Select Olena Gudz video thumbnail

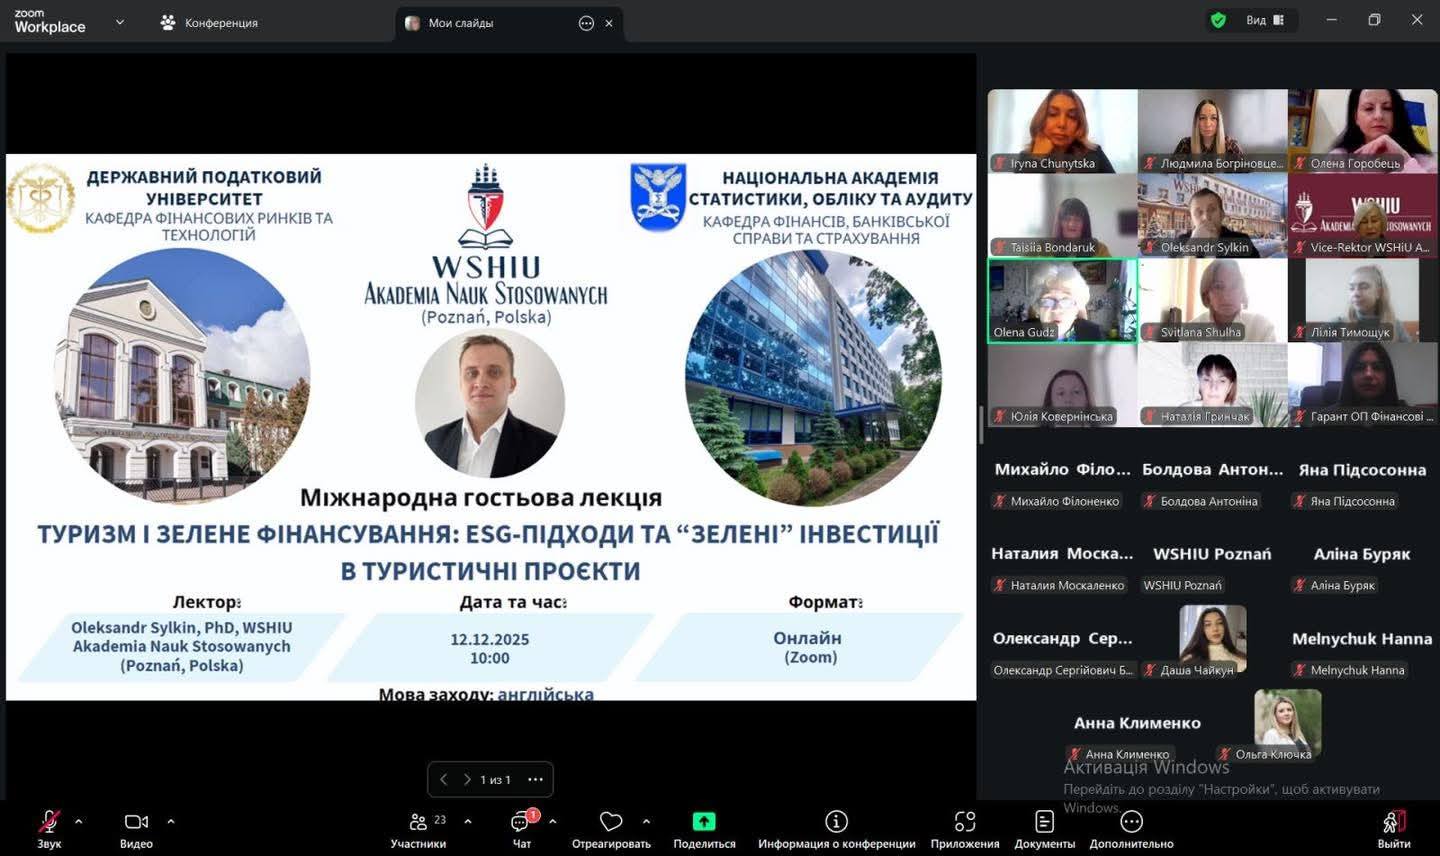(x=1062, y=300)
